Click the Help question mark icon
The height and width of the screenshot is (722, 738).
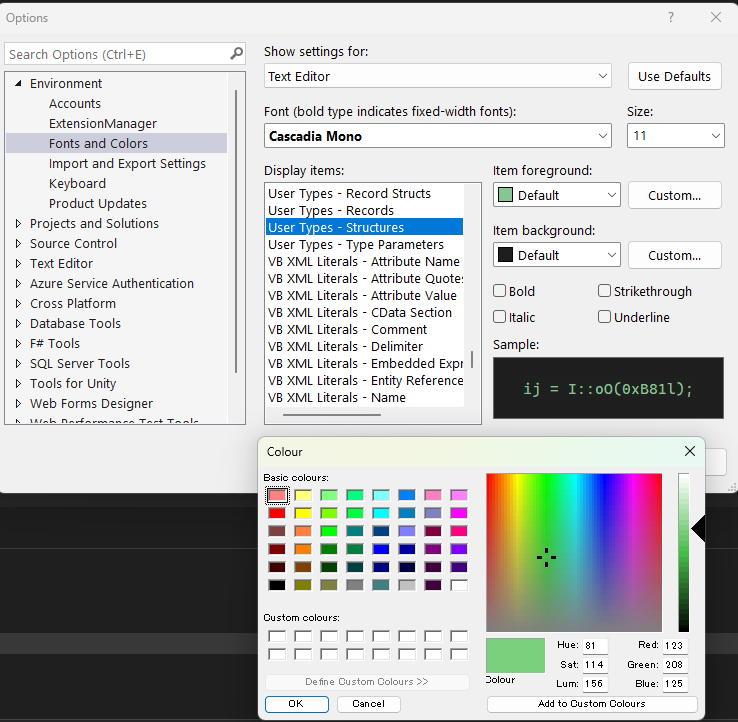pyautogui.click(x=671, y=17)
